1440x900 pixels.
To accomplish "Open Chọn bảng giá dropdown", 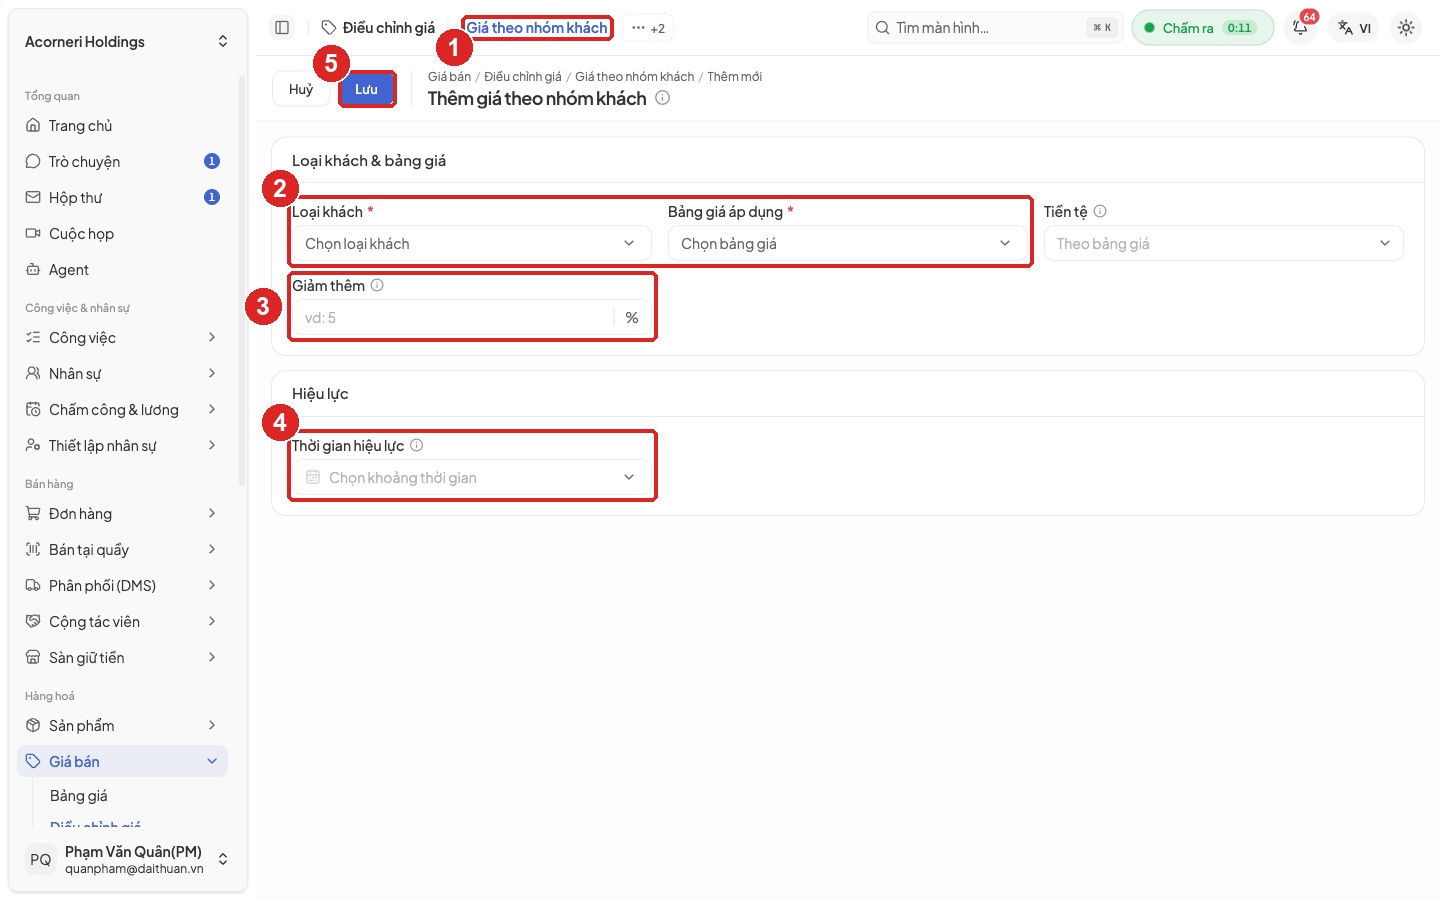I will pos(847,243).
